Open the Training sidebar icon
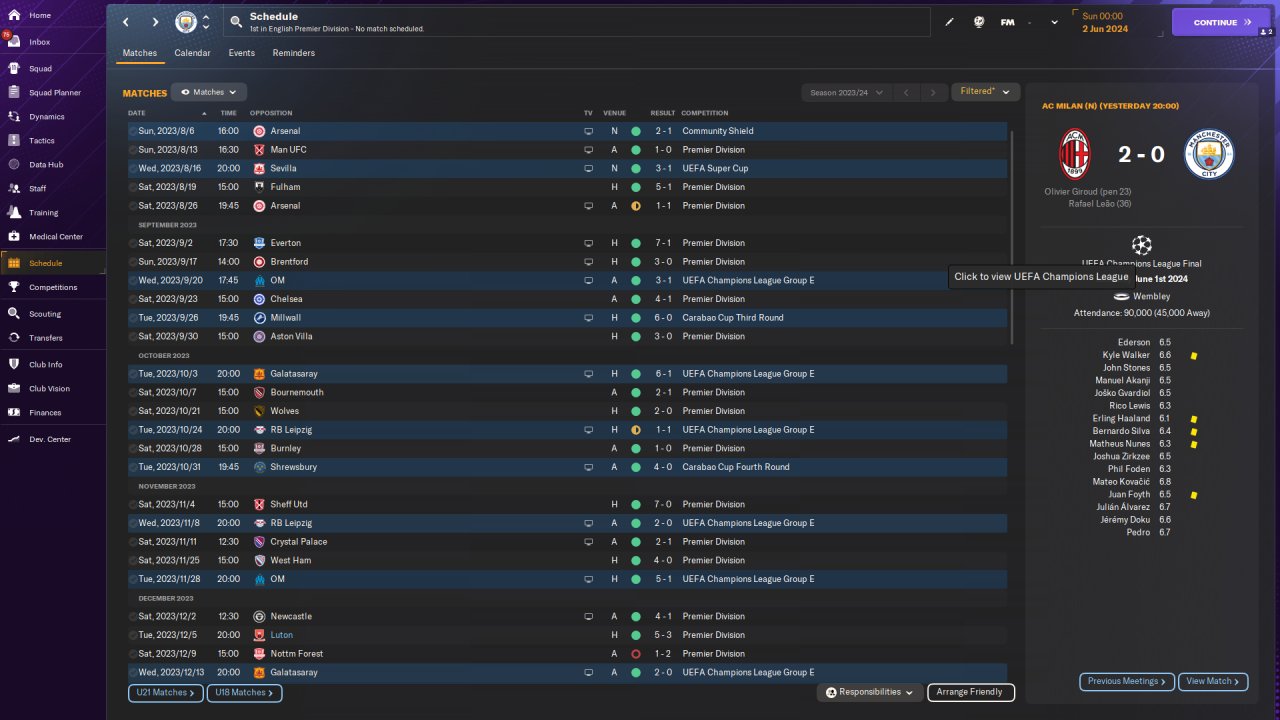1280x720 pixels. [x=14, y=212]
